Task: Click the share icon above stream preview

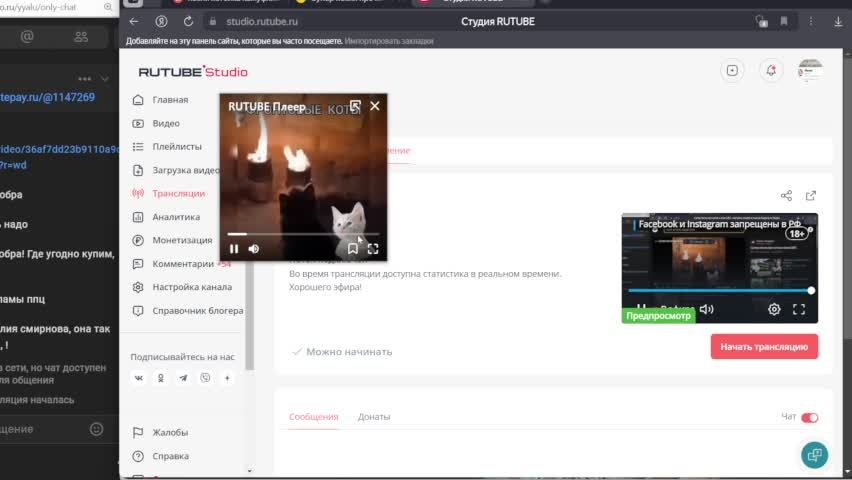Action: point(786,196)
